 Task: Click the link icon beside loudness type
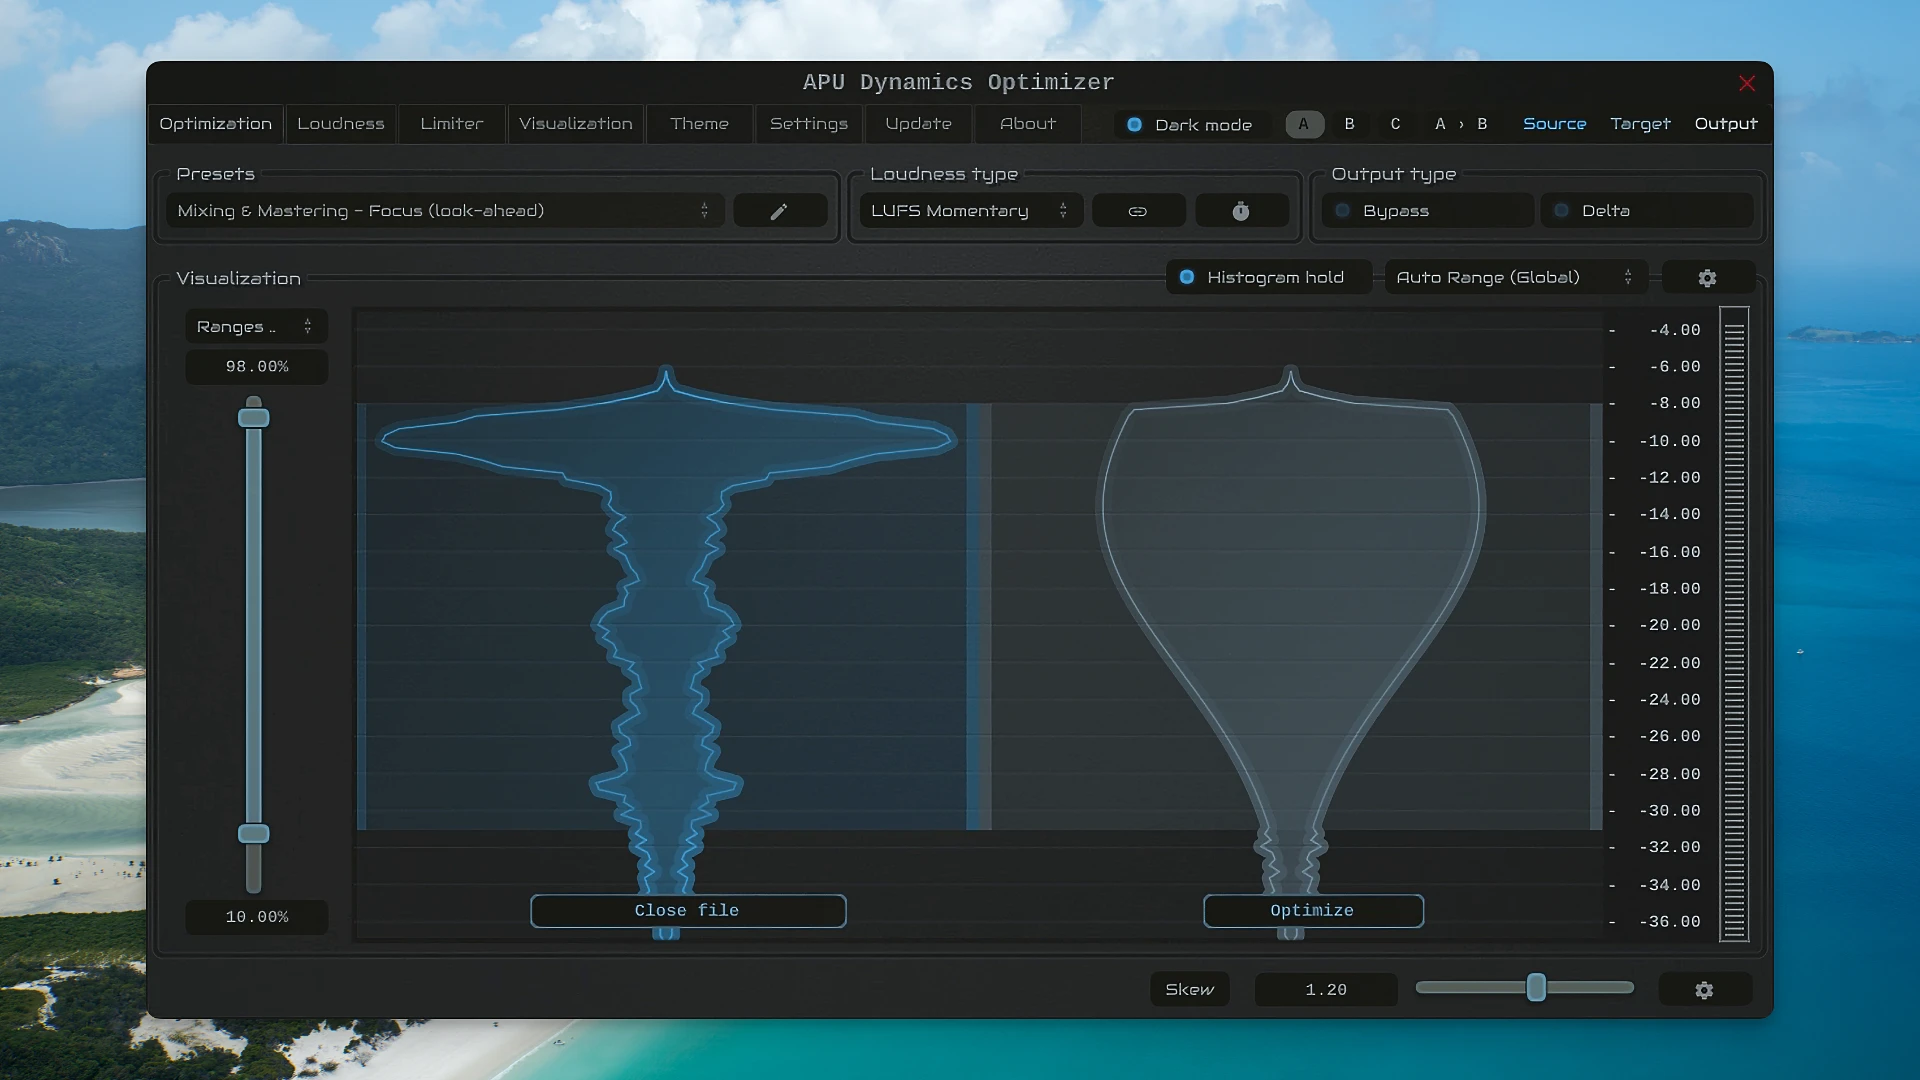[x=1138, y=211]
